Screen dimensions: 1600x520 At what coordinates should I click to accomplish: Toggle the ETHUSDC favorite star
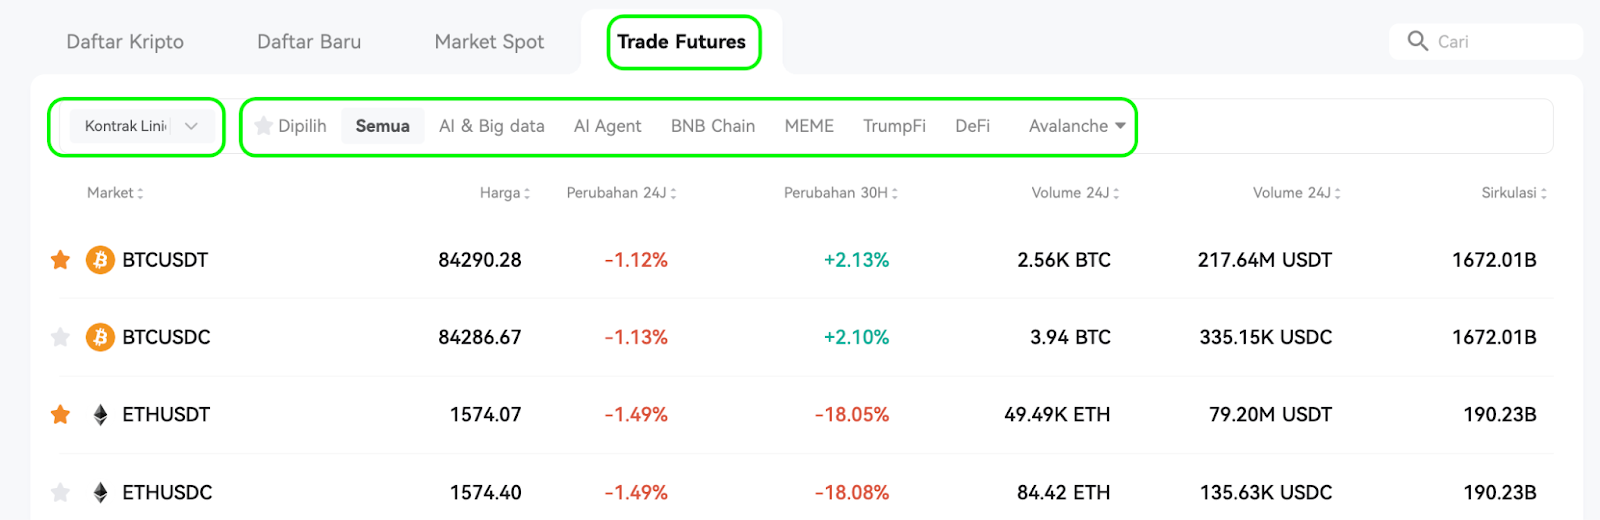pos(60,492)
